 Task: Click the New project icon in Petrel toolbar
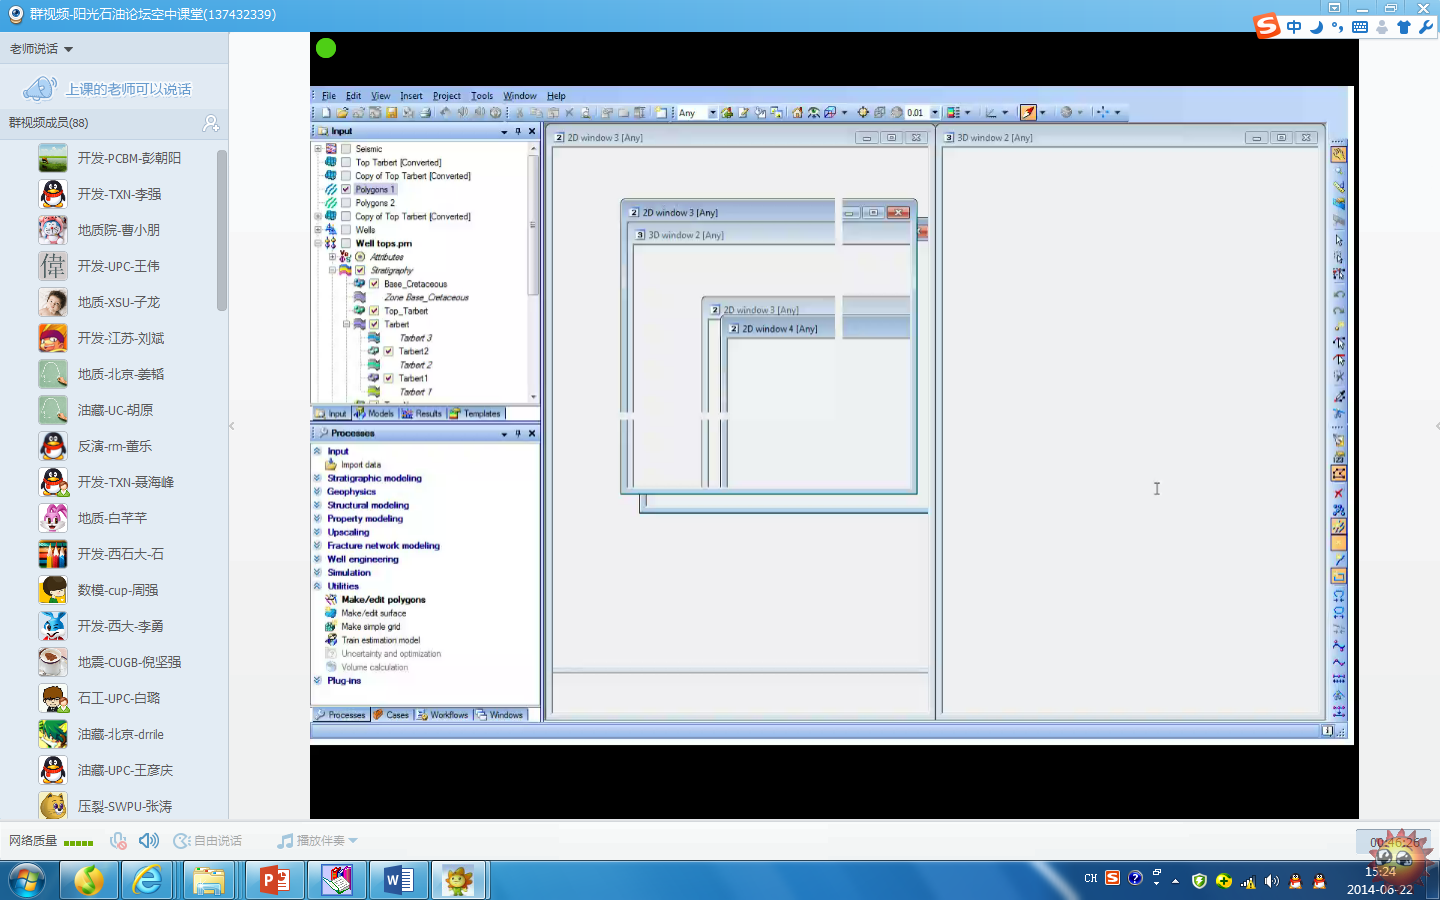(x=326, y=113)
